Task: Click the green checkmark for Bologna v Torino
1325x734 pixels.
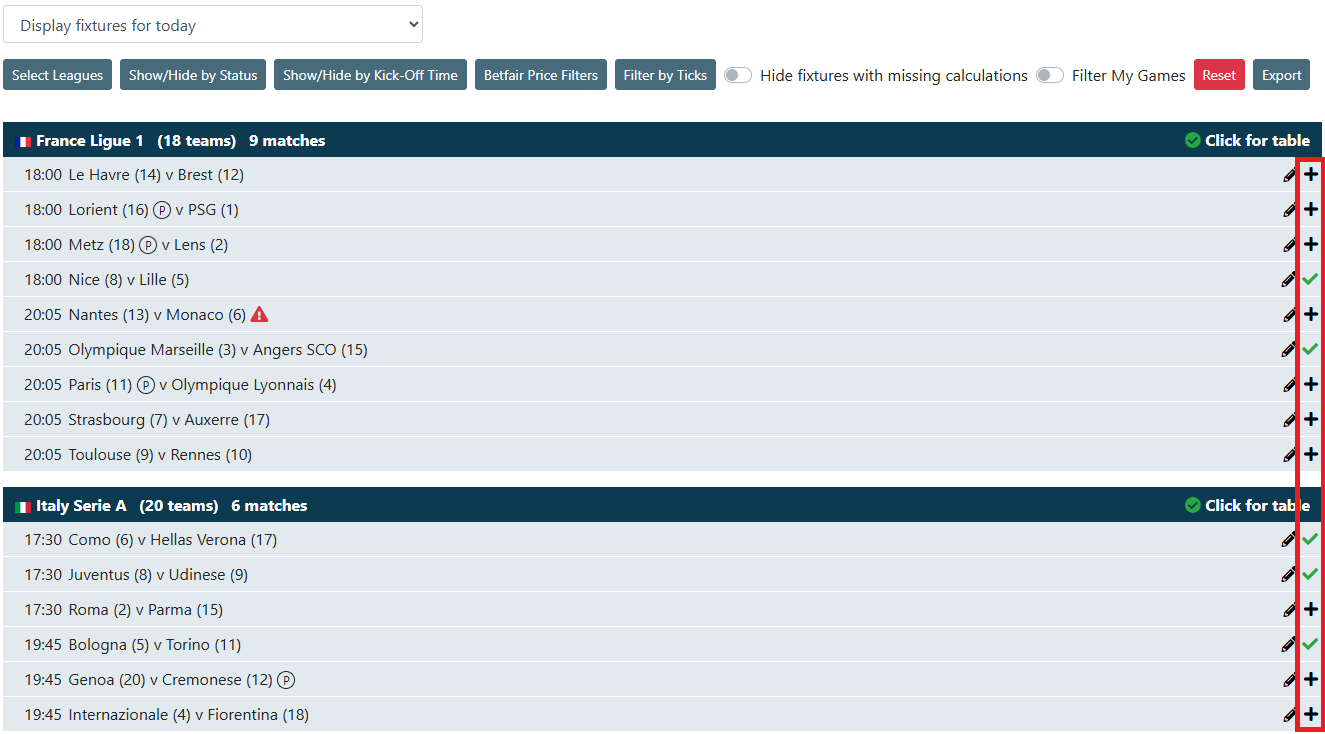Action: pos(1310,645)
